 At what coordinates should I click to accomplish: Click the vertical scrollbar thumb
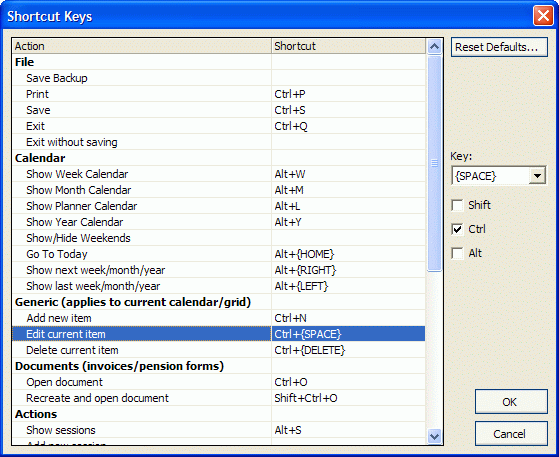click(x=434, y=163)
